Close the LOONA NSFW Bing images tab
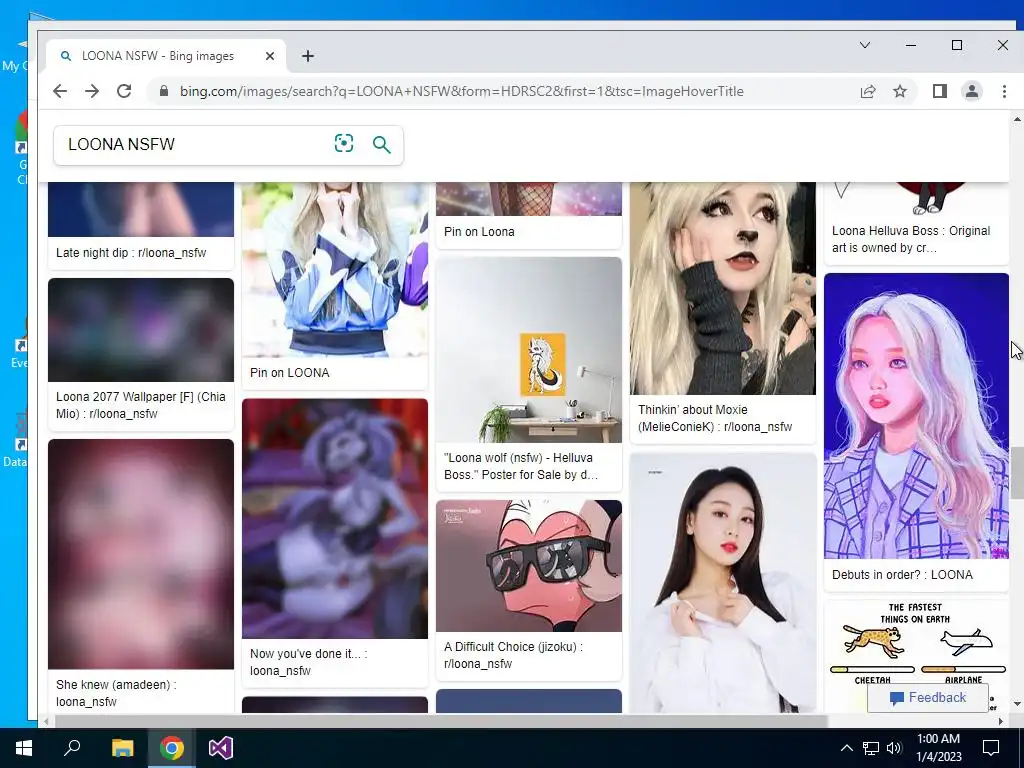Image resolution: width=1024 pixels, height=768 pixels. pos(270,56)
